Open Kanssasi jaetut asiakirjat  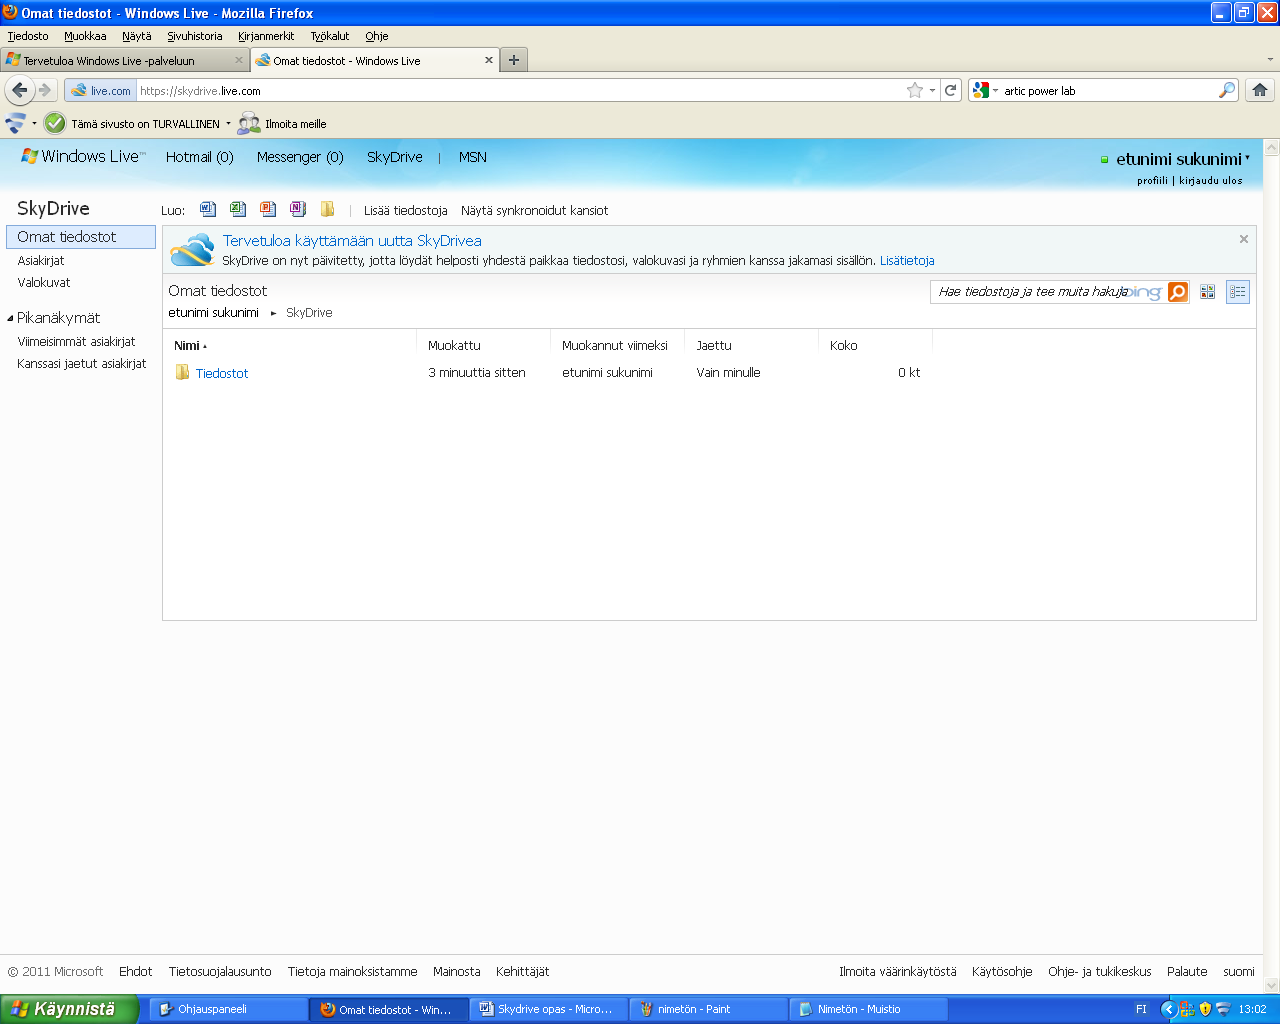pos(82,364)
